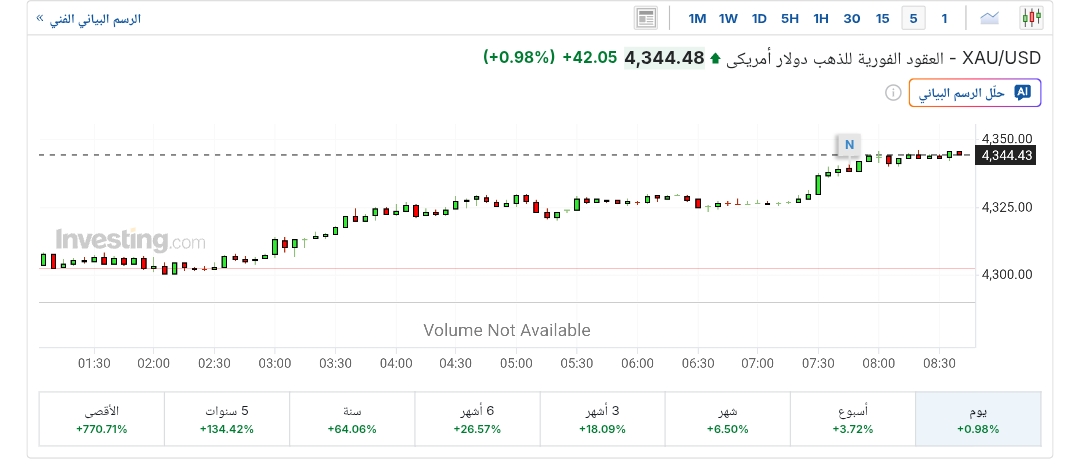Click the green up arrow near the price

(715, 59)
